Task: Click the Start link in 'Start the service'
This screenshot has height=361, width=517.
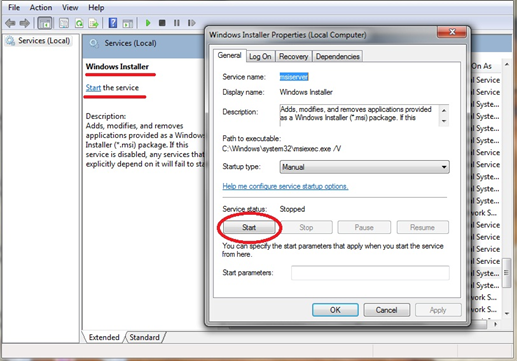Action: coord(93,88)
